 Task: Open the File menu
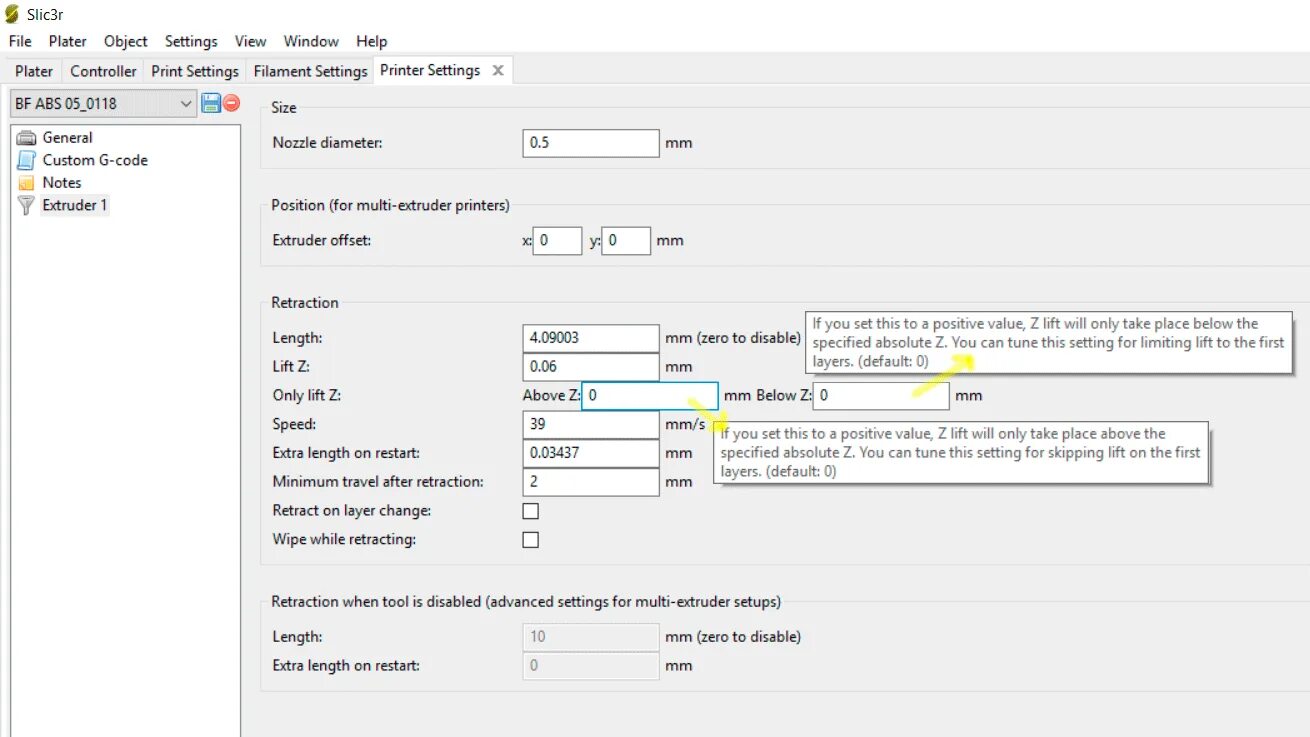(20, 41)
